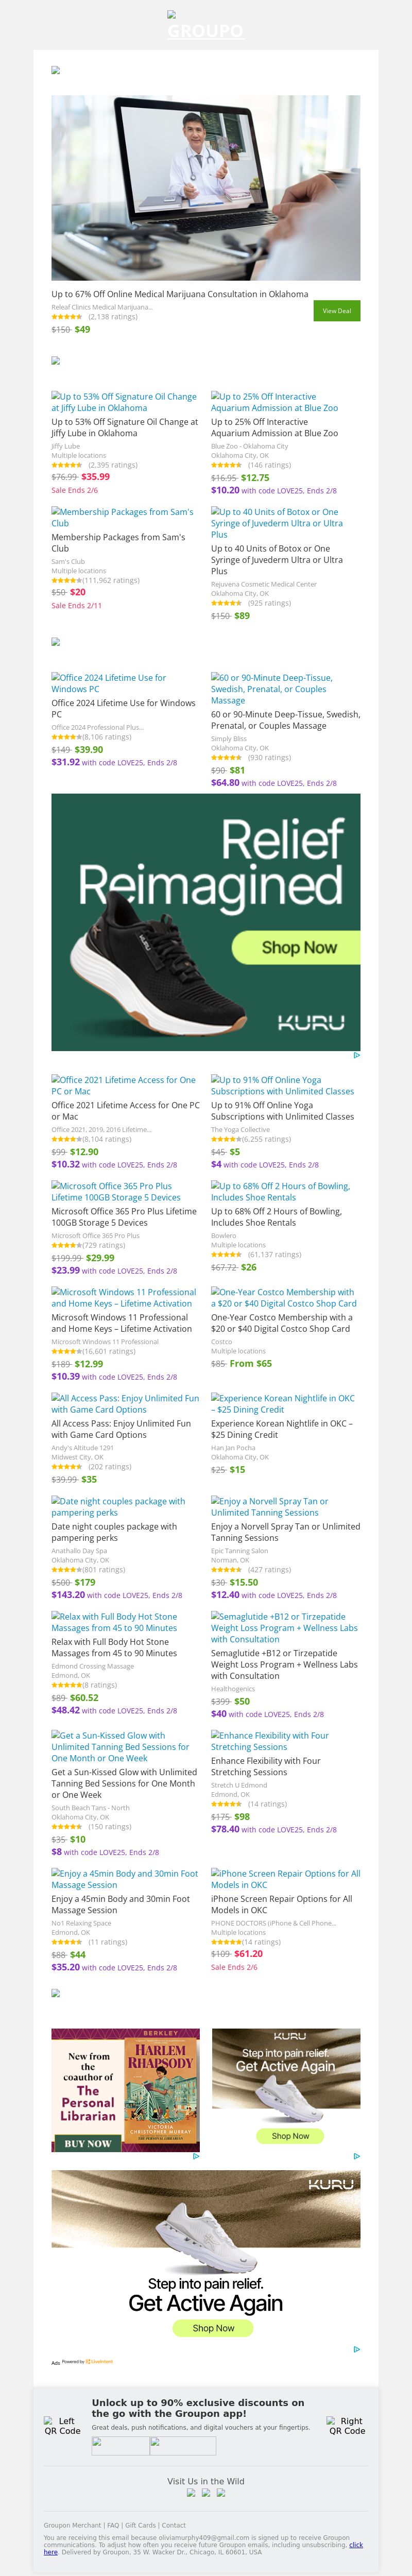Click leftmost social icon under Visit Us
412x2576 pixels.
click(x=191, y=2493)
